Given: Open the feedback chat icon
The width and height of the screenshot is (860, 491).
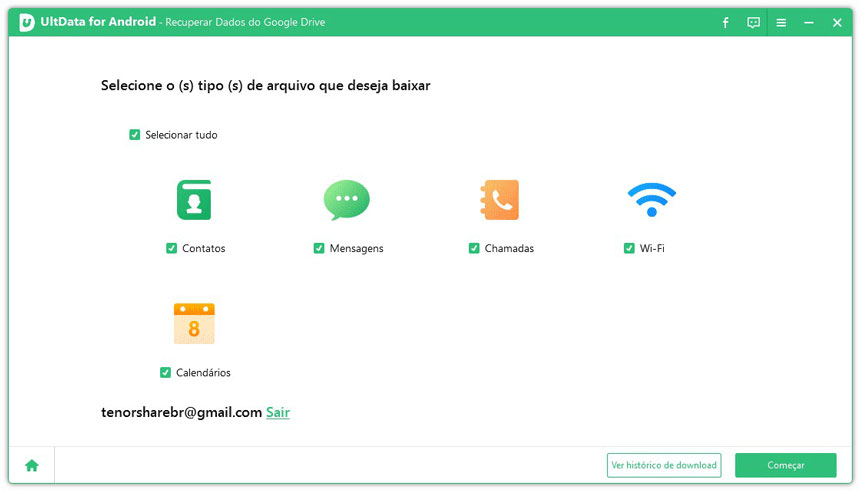Looking at the screenshot, I should click(754, 22).
